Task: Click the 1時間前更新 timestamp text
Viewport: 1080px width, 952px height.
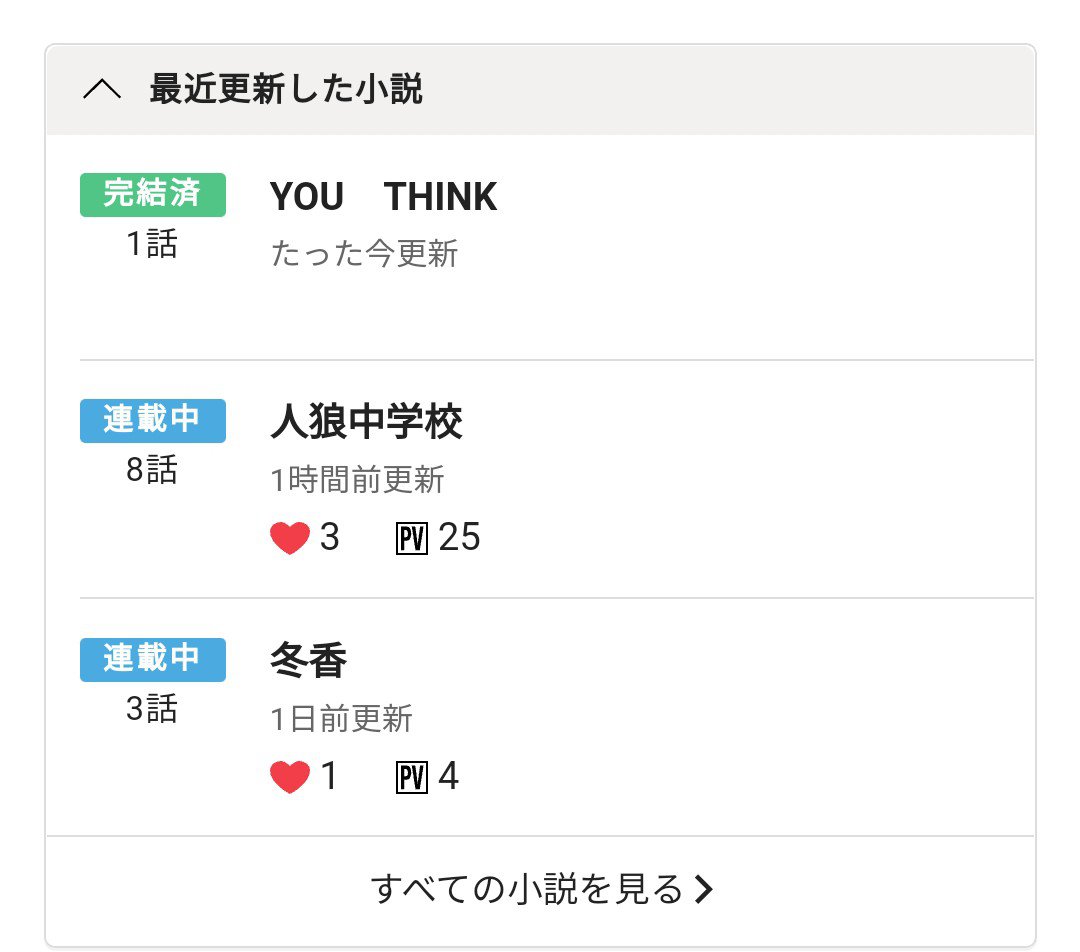Action: click(357, 480)
